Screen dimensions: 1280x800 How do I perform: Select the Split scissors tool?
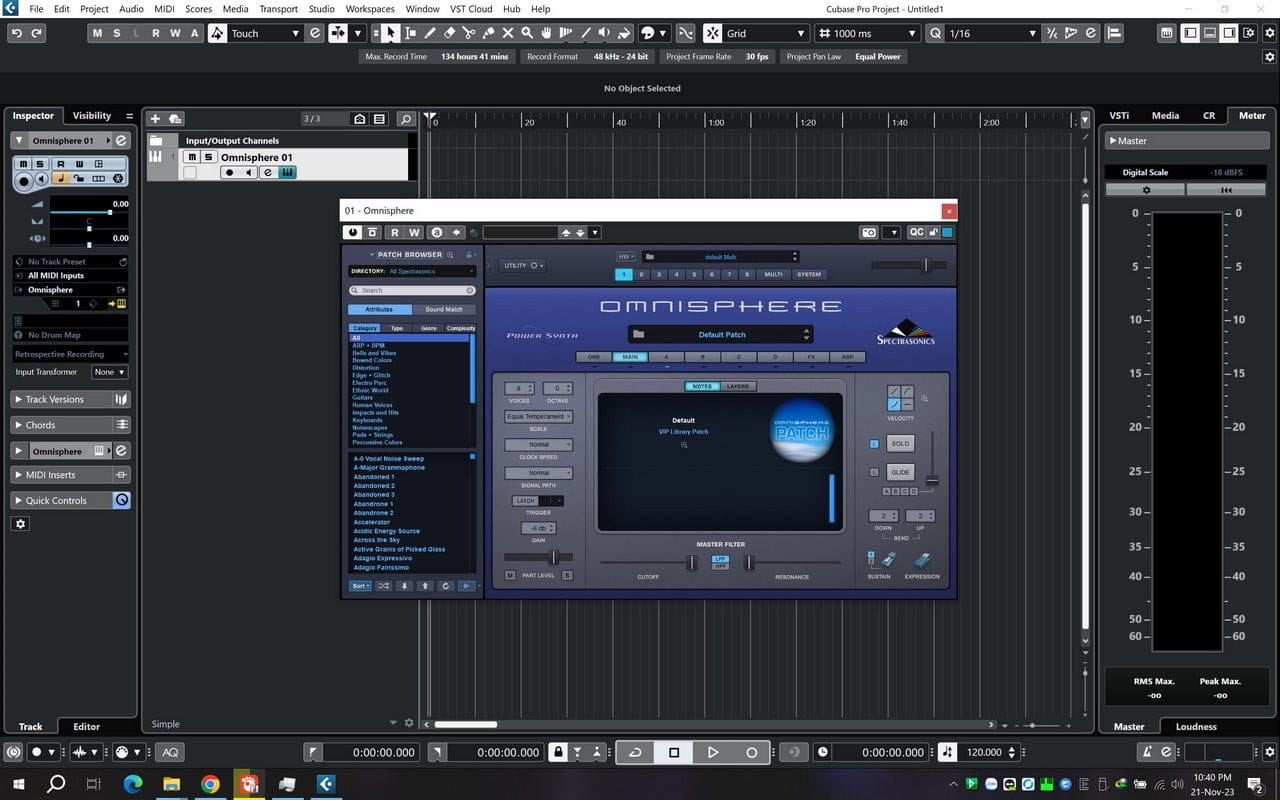coord(469,33)
